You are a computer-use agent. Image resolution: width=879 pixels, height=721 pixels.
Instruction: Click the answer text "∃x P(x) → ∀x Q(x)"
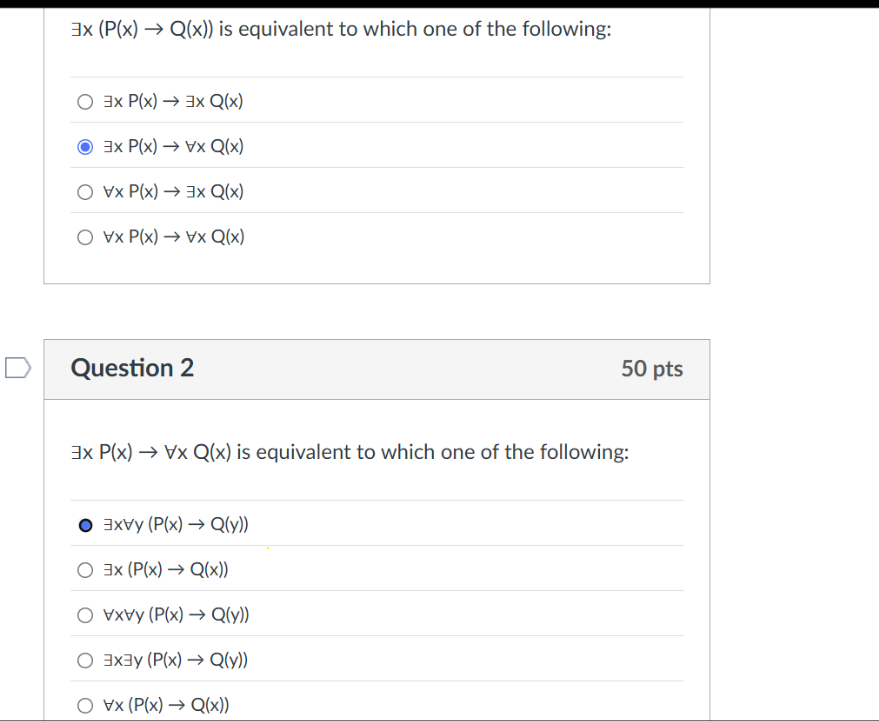tap(172, 146)
